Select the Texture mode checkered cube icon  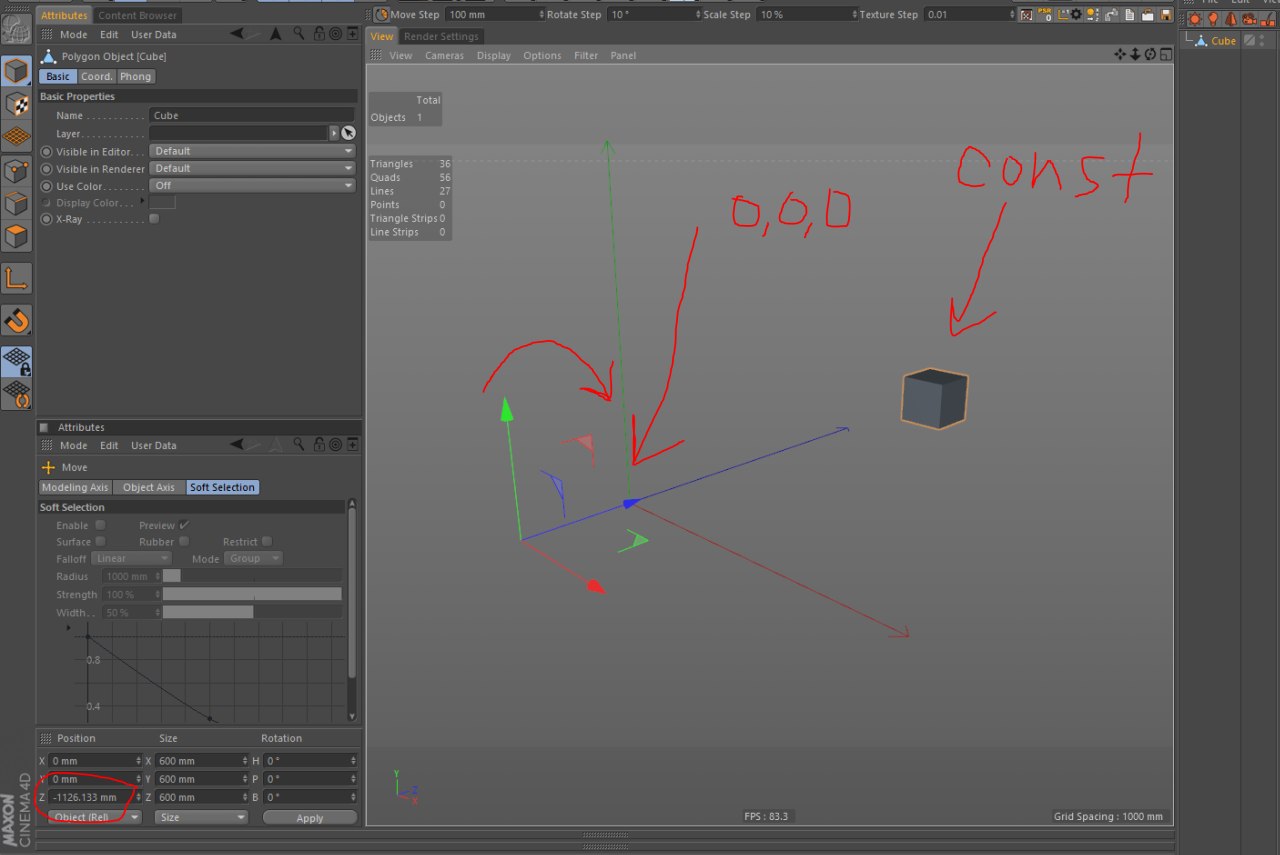(16, 103)
